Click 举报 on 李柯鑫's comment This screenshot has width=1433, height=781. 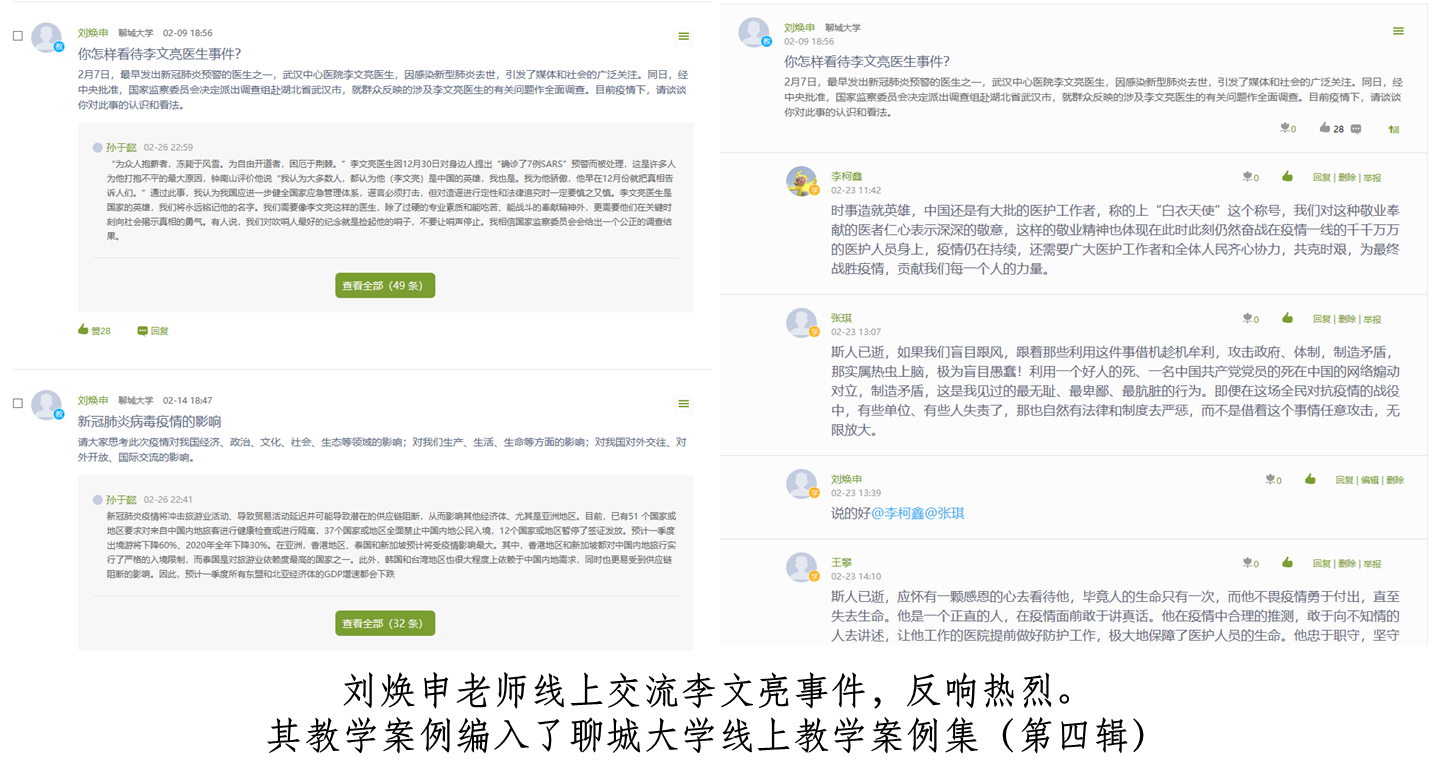tap(1372, 178)
